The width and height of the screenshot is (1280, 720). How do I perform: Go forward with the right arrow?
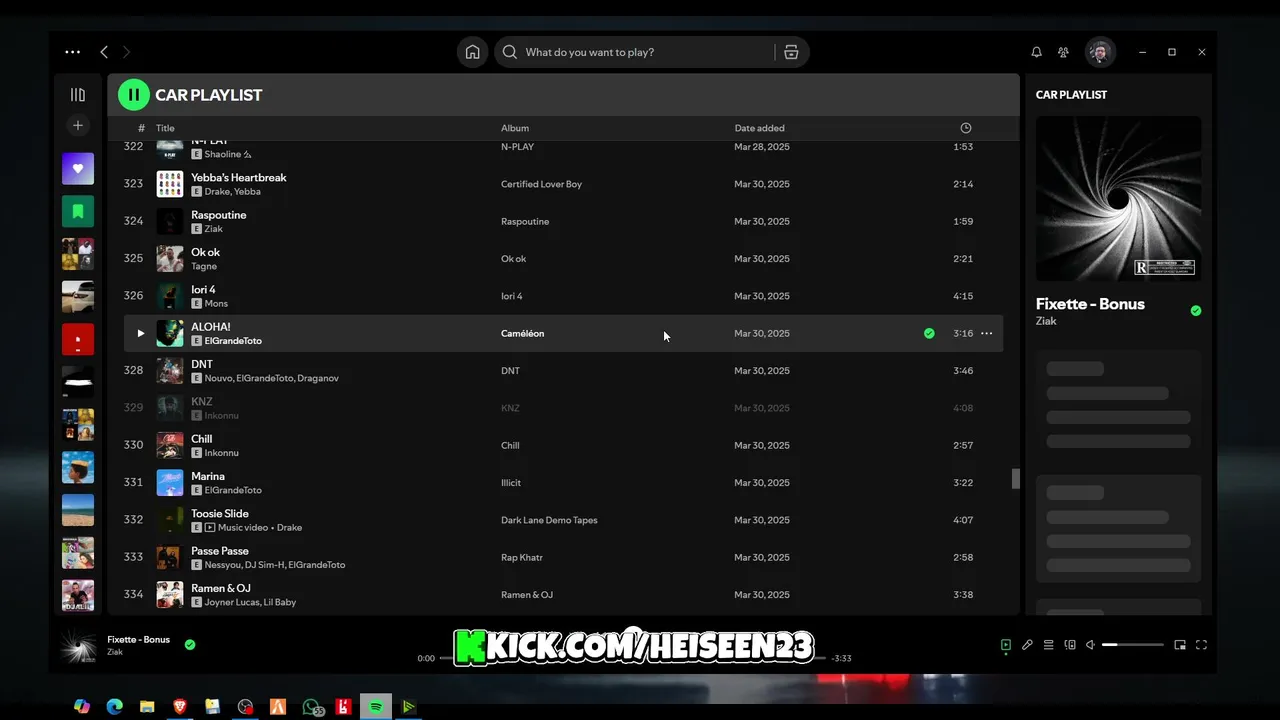(126, 52)
